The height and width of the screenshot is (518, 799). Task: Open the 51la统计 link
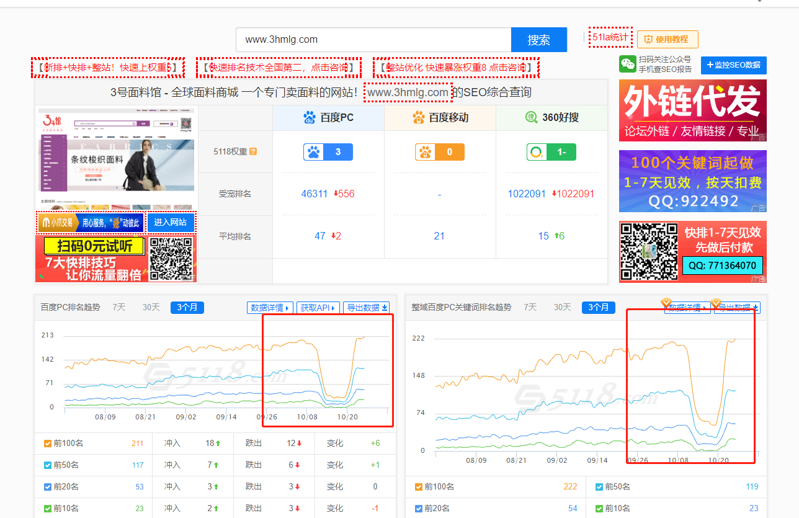click(610, 37)
